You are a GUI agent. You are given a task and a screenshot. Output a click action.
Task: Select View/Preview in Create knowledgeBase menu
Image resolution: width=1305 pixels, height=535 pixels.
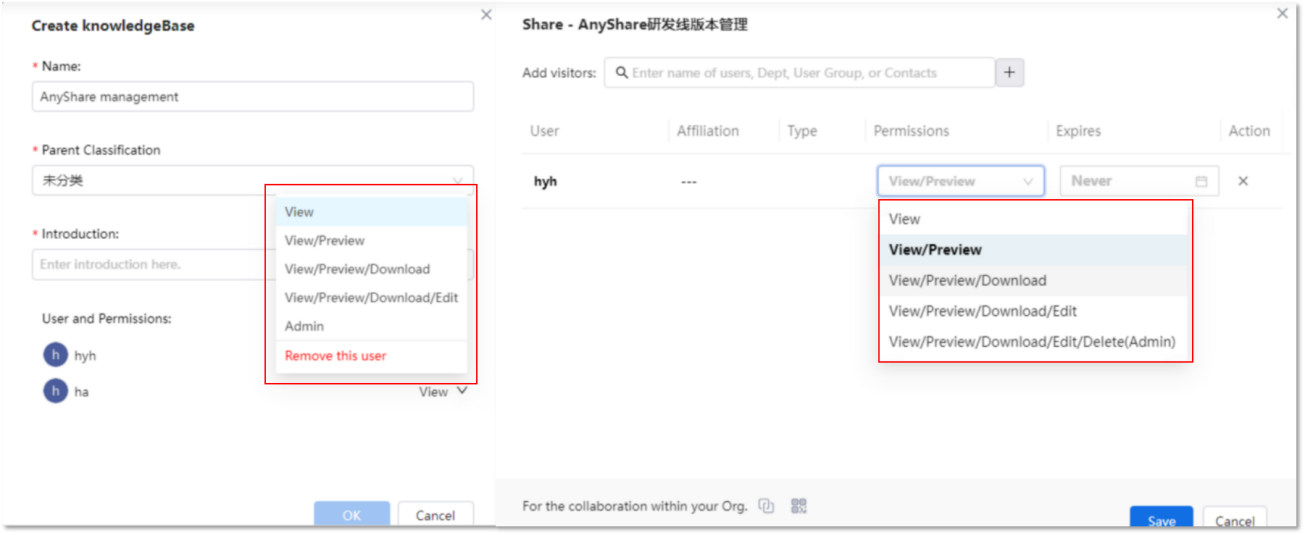[371, 240]
